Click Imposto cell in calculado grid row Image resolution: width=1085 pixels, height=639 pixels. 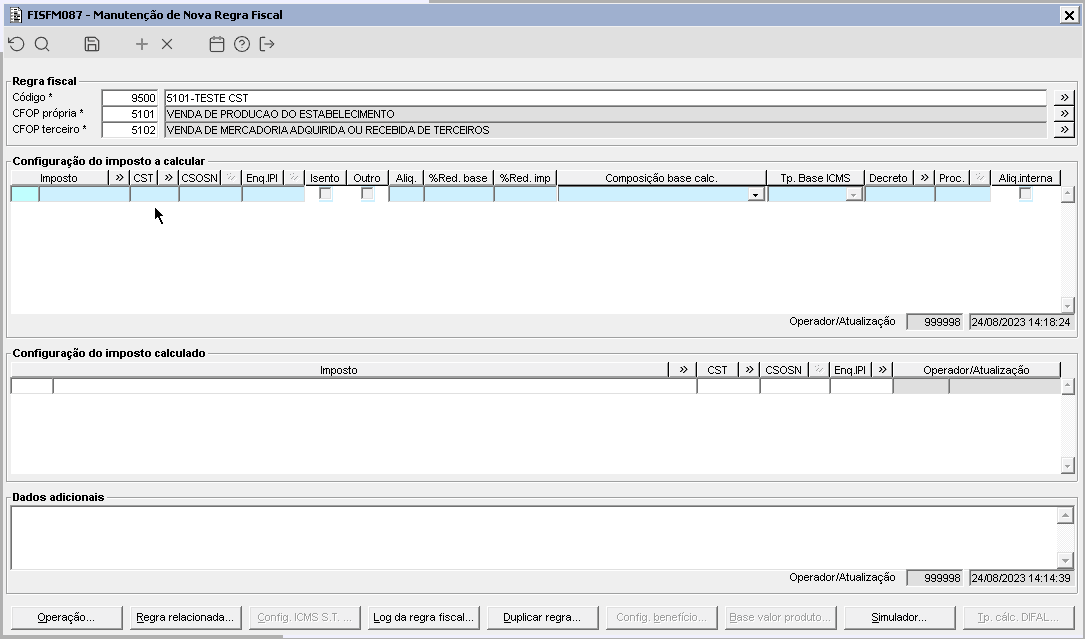(x=375, y=386)
